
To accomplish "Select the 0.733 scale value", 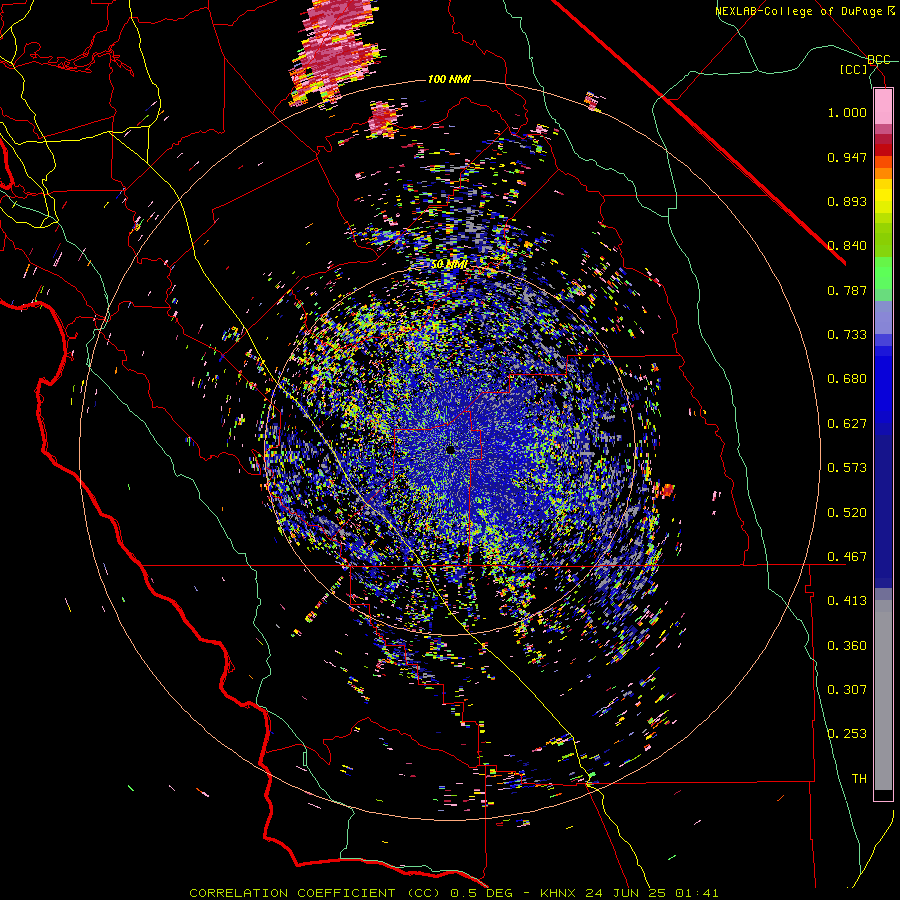I will pyautogui.click(x=847, y=335).
